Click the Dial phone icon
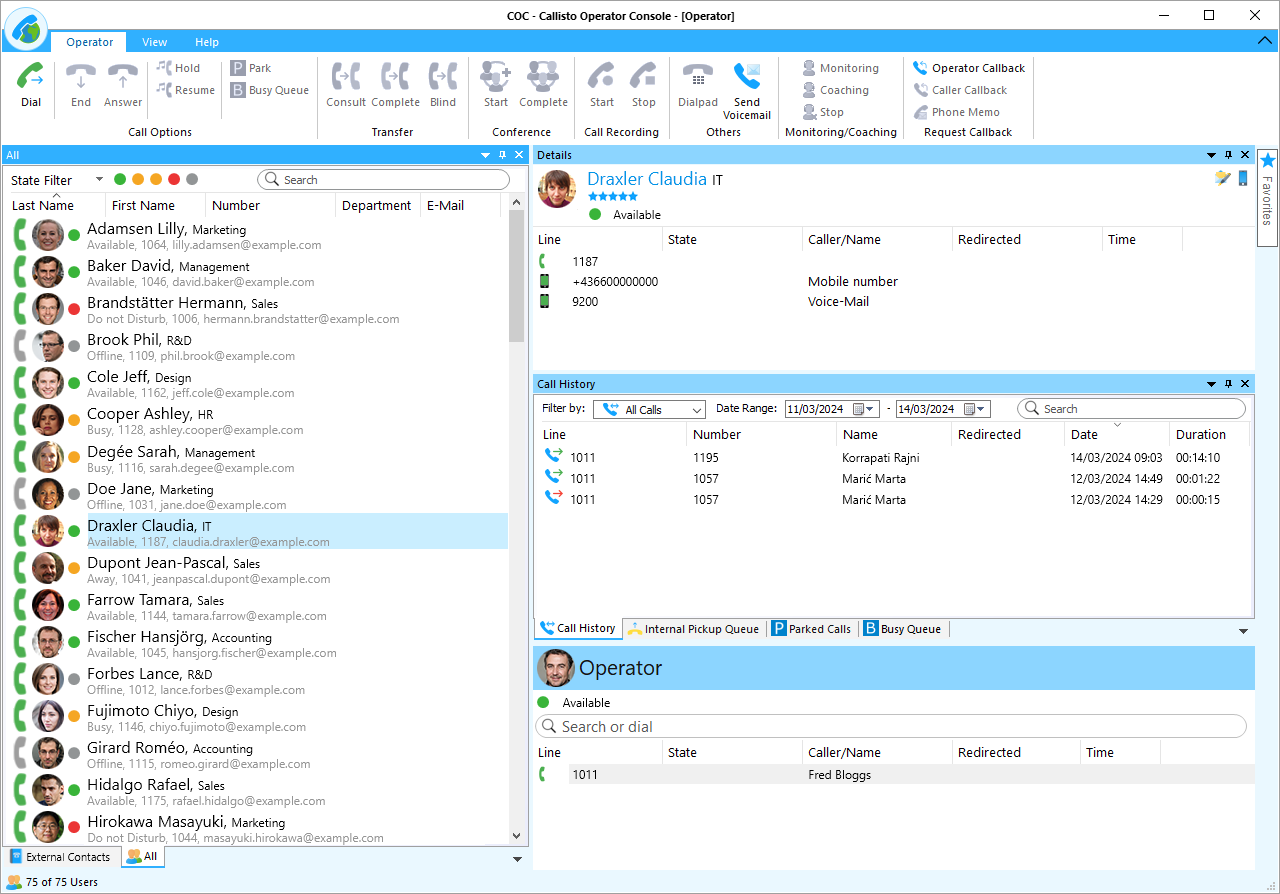Screen dimensions: 1280x894 [31, 76]
